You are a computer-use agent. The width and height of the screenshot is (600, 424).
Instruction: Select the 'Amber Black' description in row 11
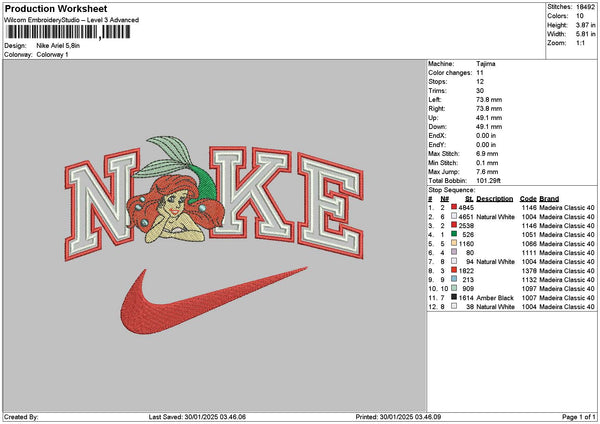[x=495, y=298]
